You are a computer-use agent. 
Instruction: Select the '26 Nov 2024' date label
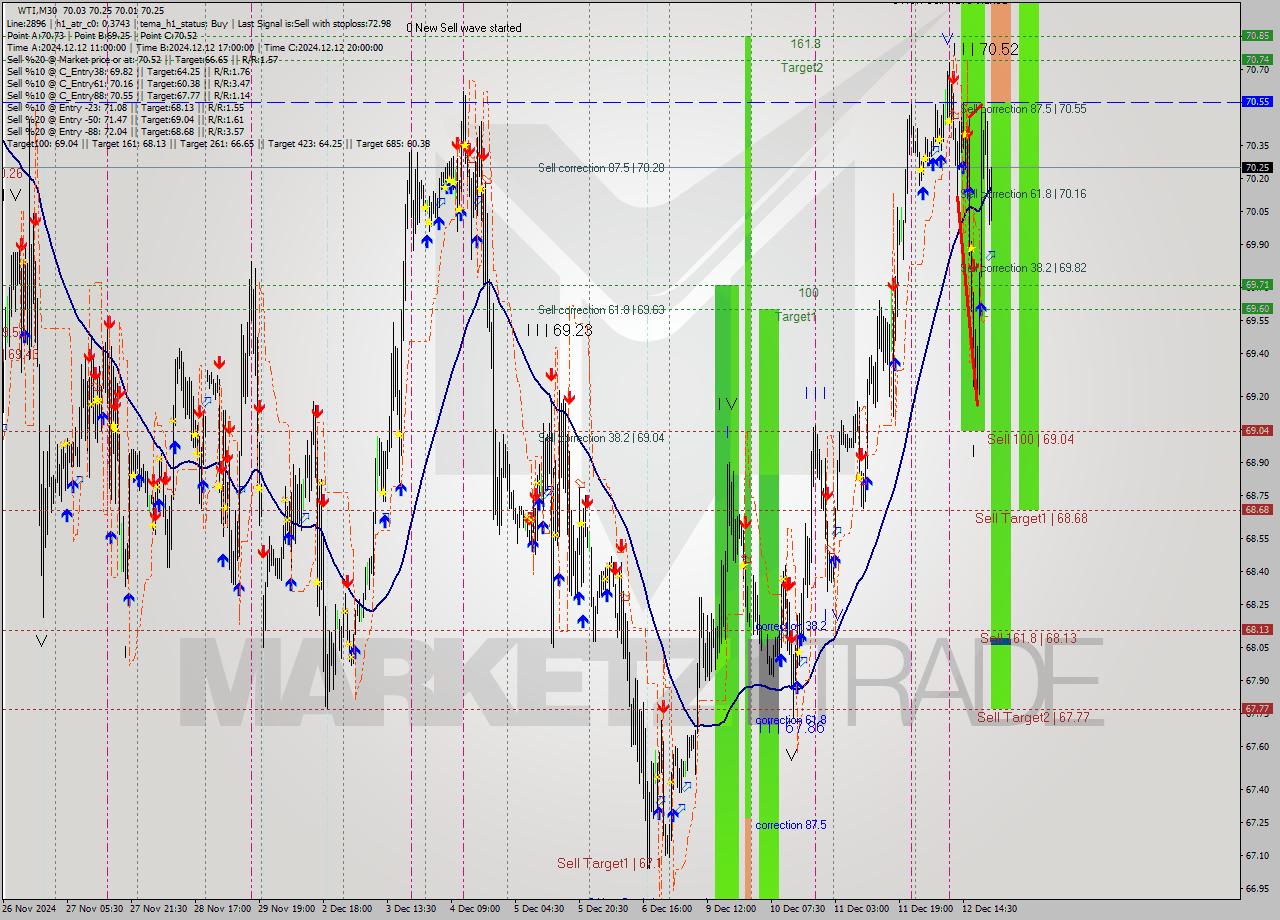[29, 909]
